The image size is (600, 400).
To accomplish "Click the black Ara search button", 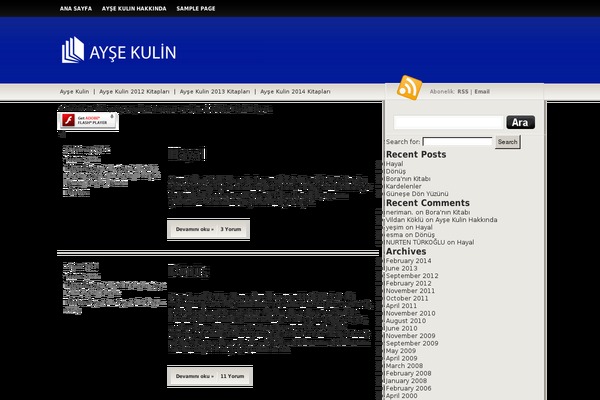I will tap(520, 122).
